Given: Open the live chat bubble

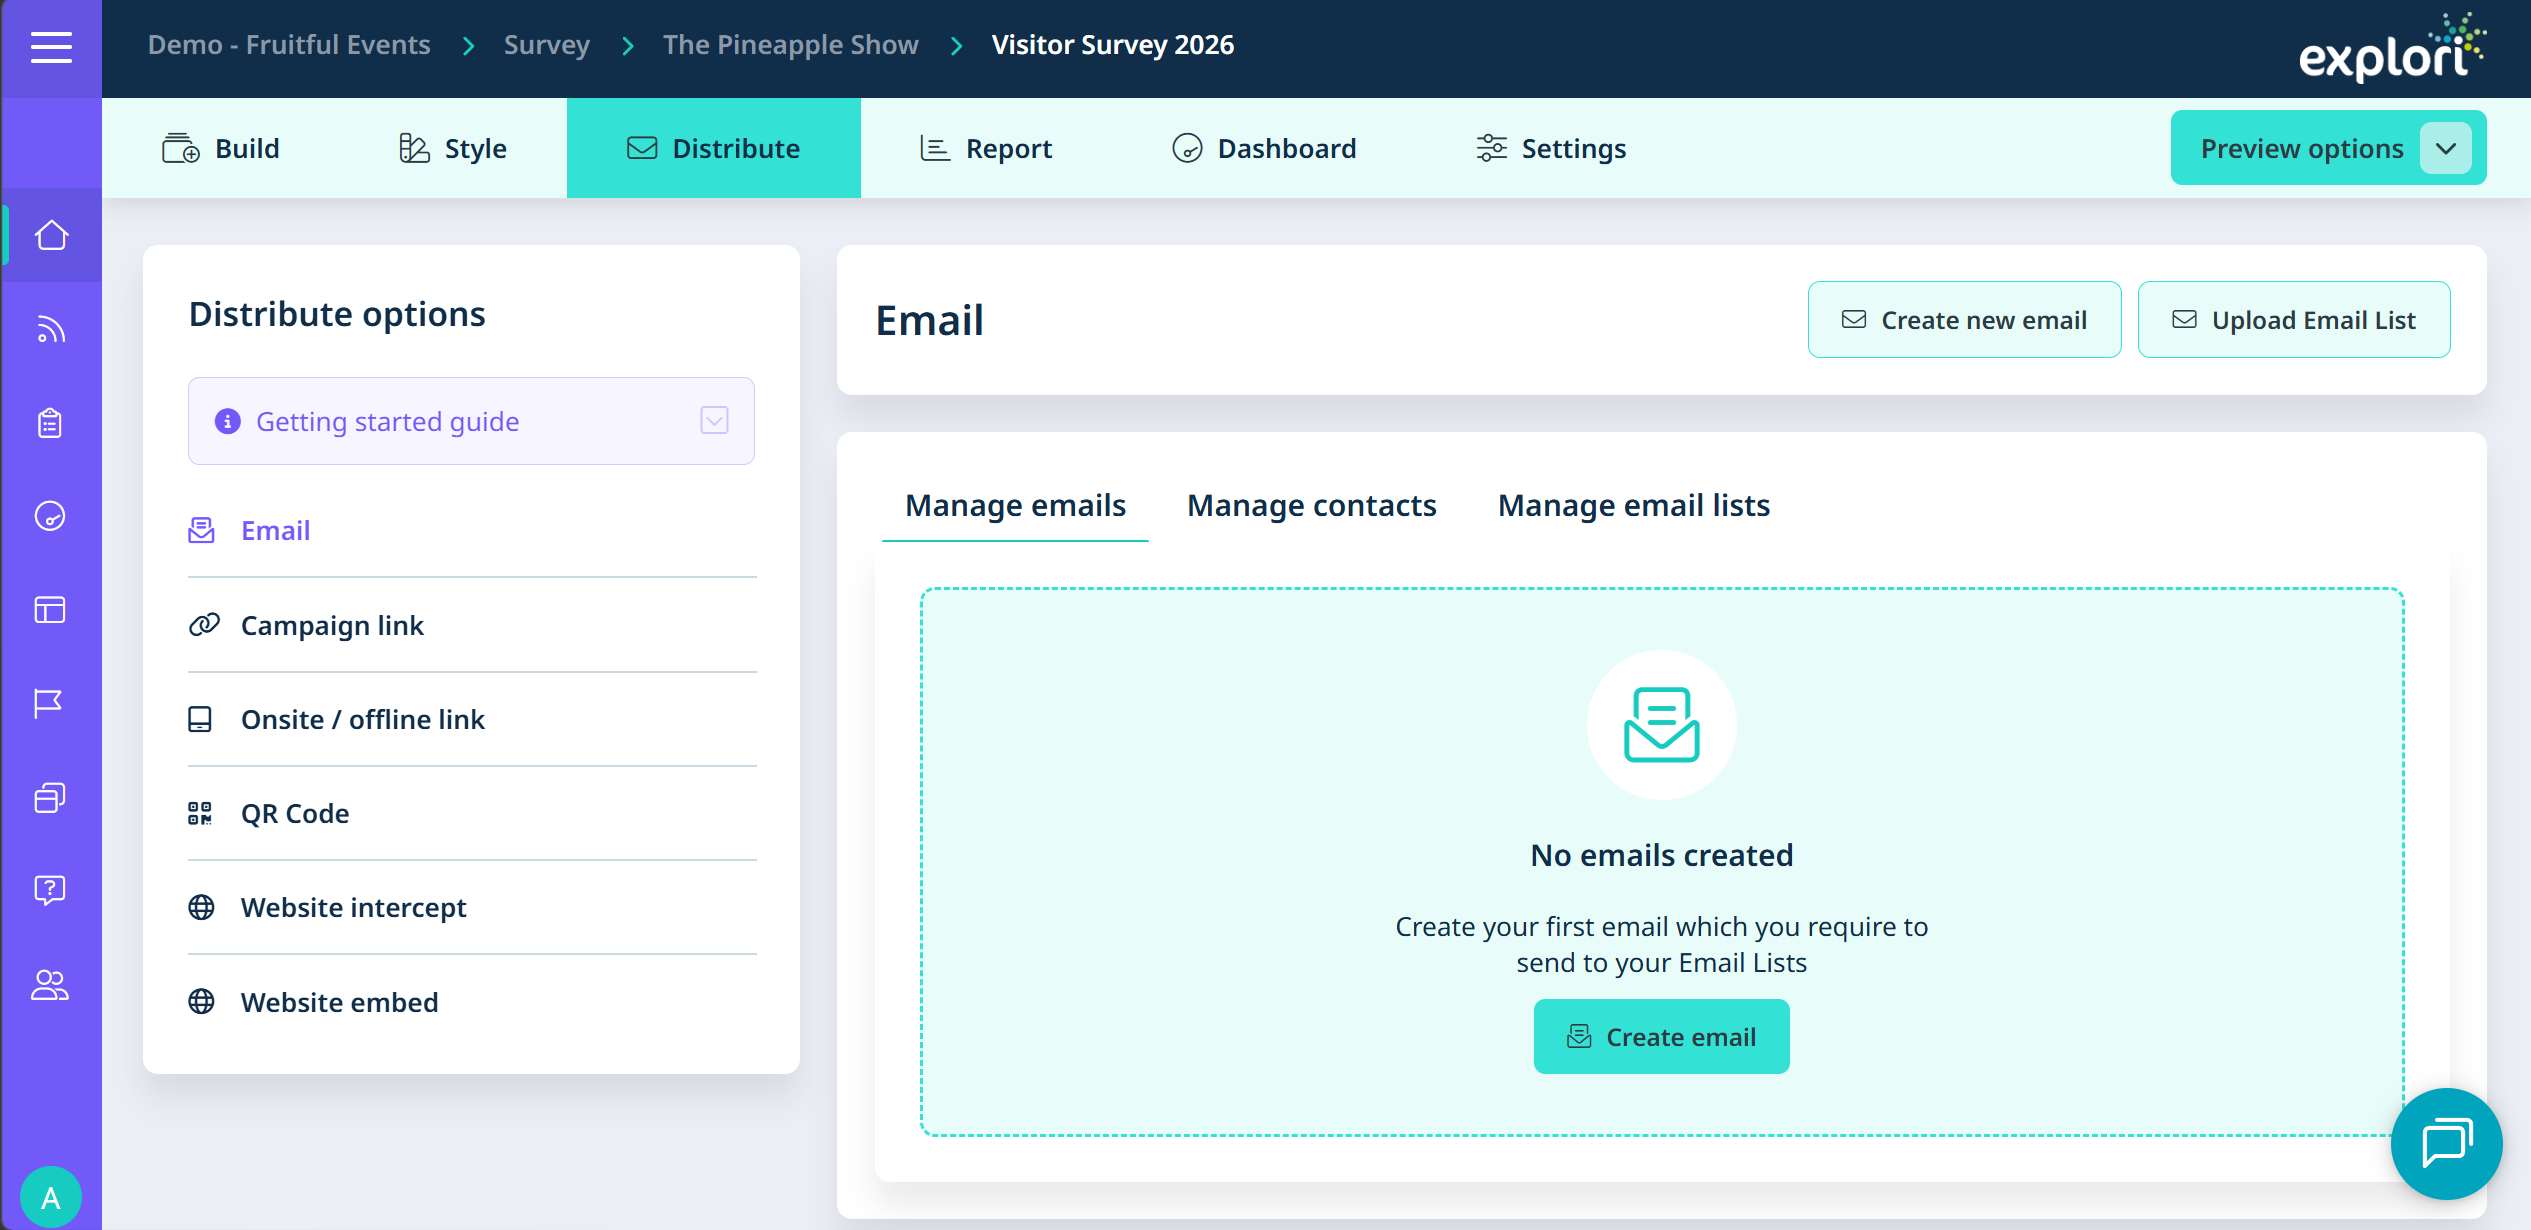Looking at the screenshot, I should coord(2446,1143).
